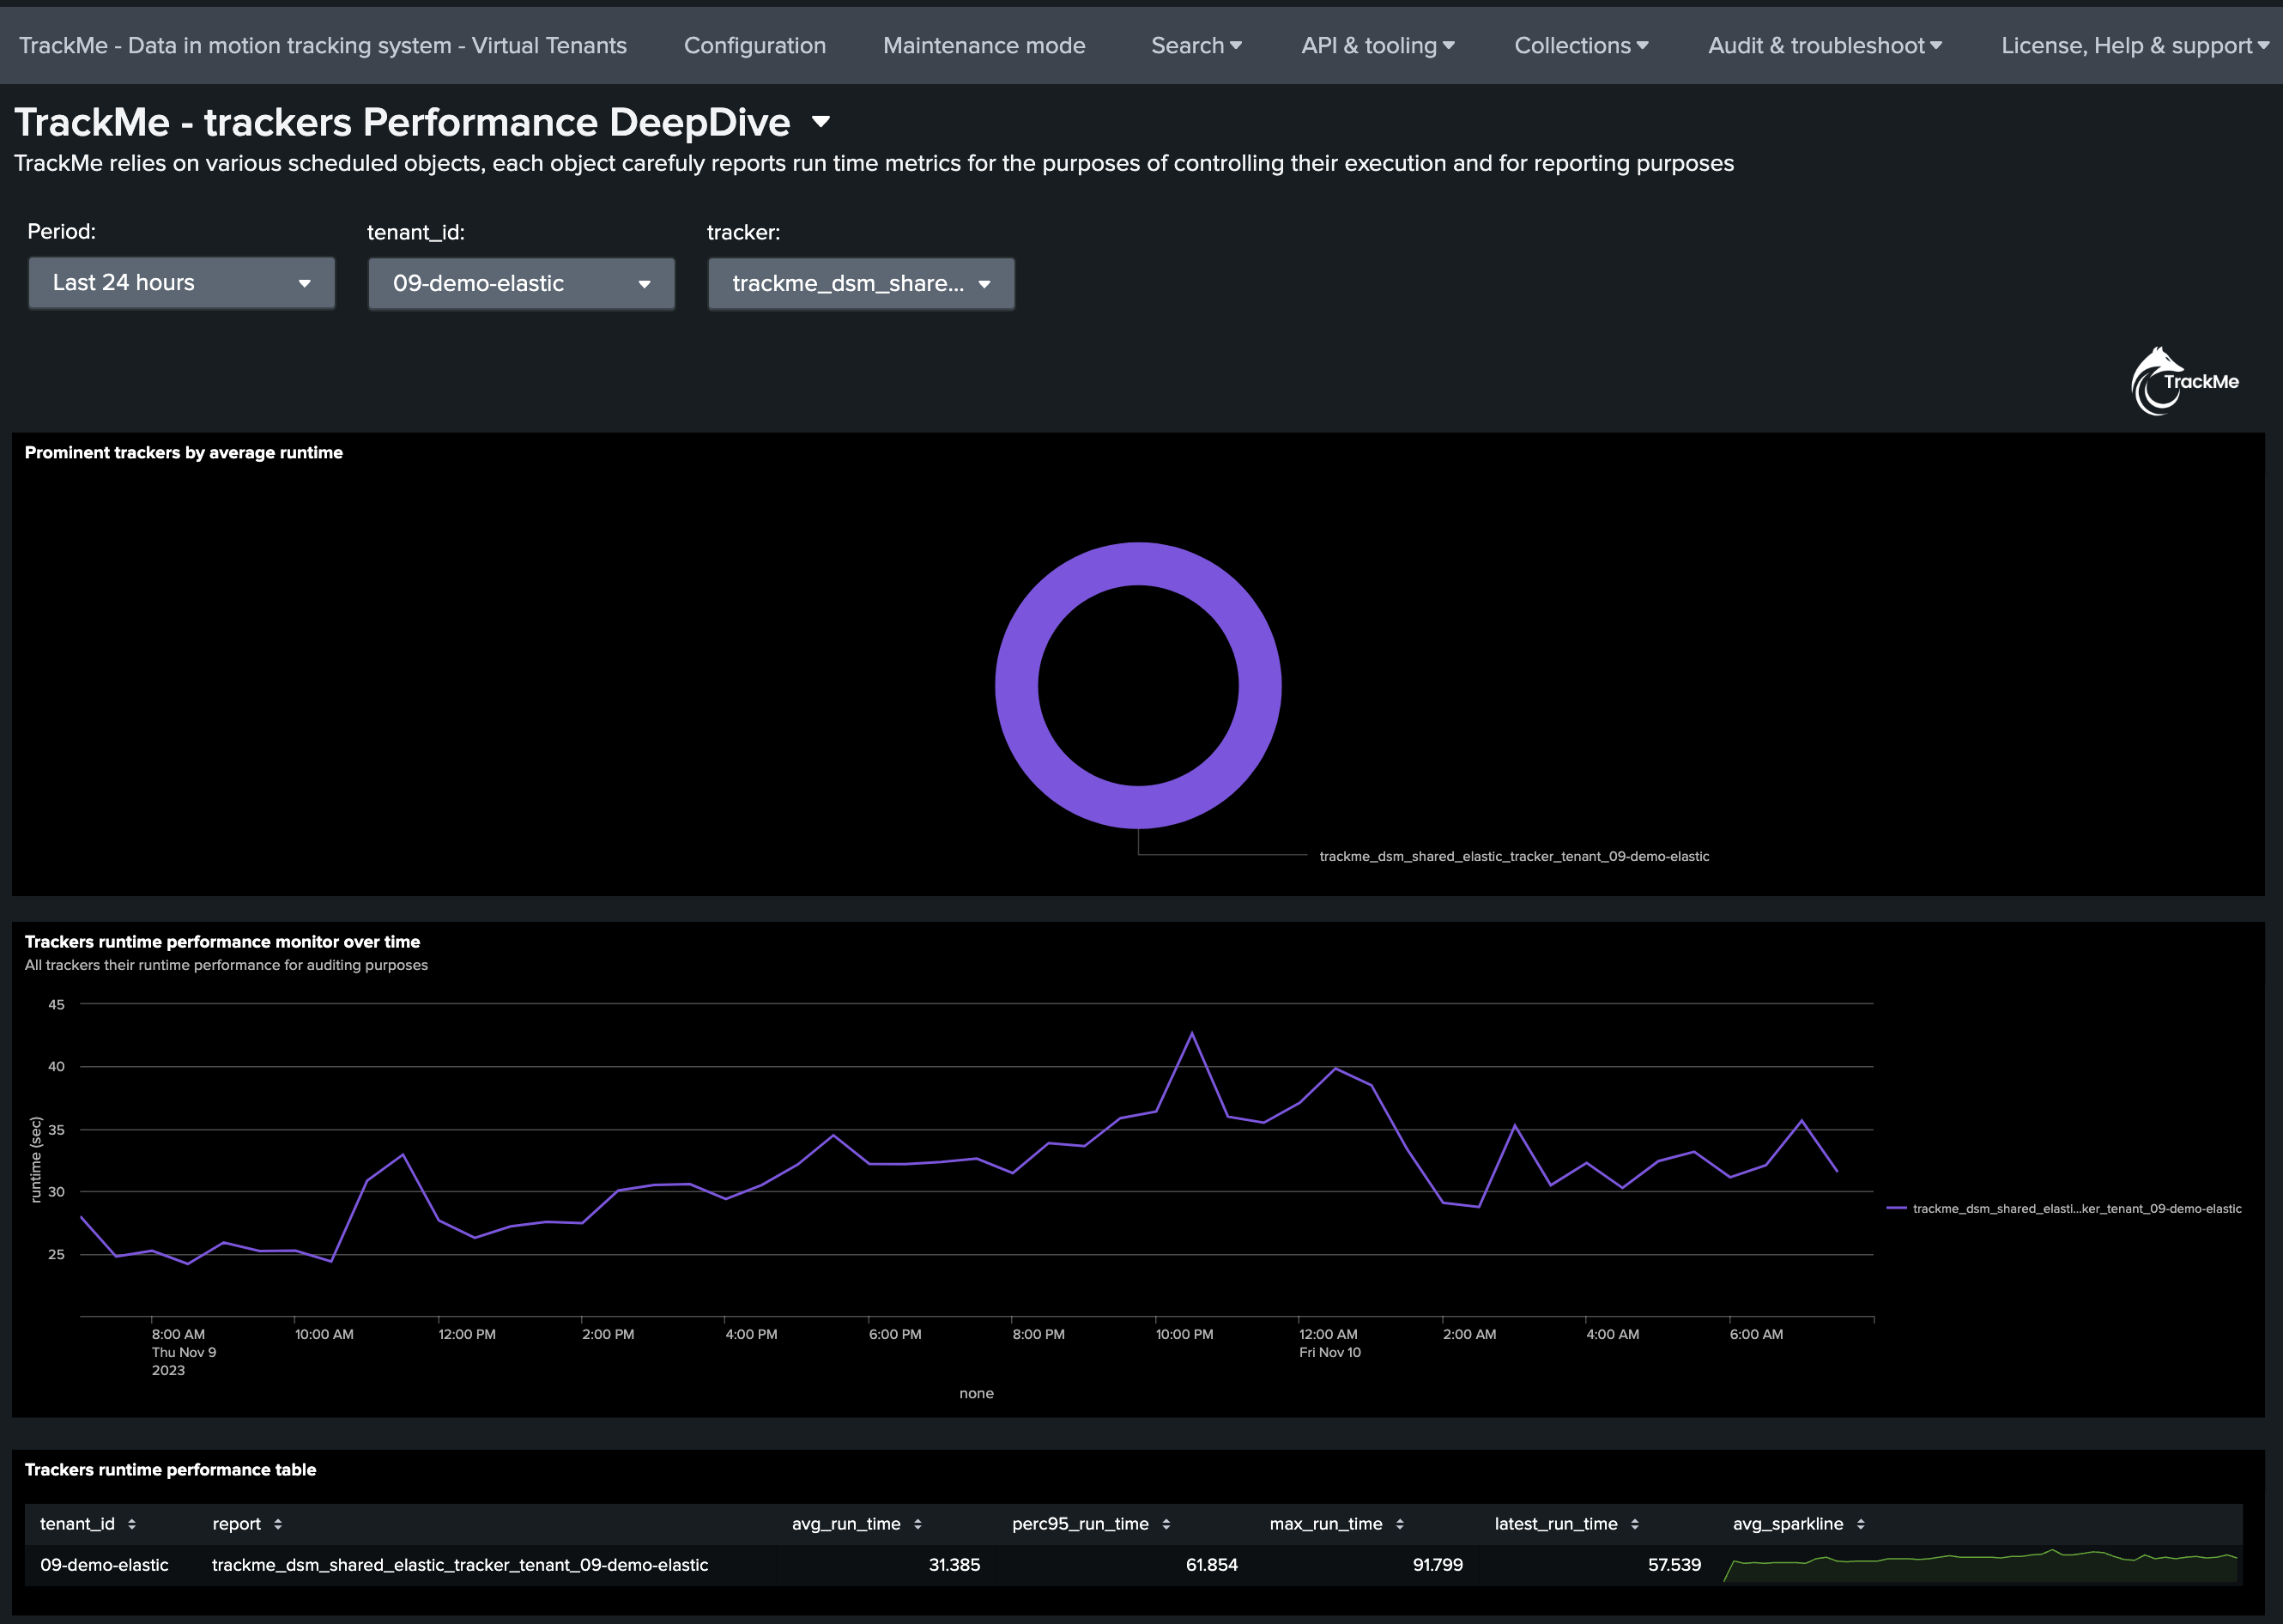Expand Audit & troubleshoot menu
Viewport: 2283px width, 1624px height.
coord(1824,46)
